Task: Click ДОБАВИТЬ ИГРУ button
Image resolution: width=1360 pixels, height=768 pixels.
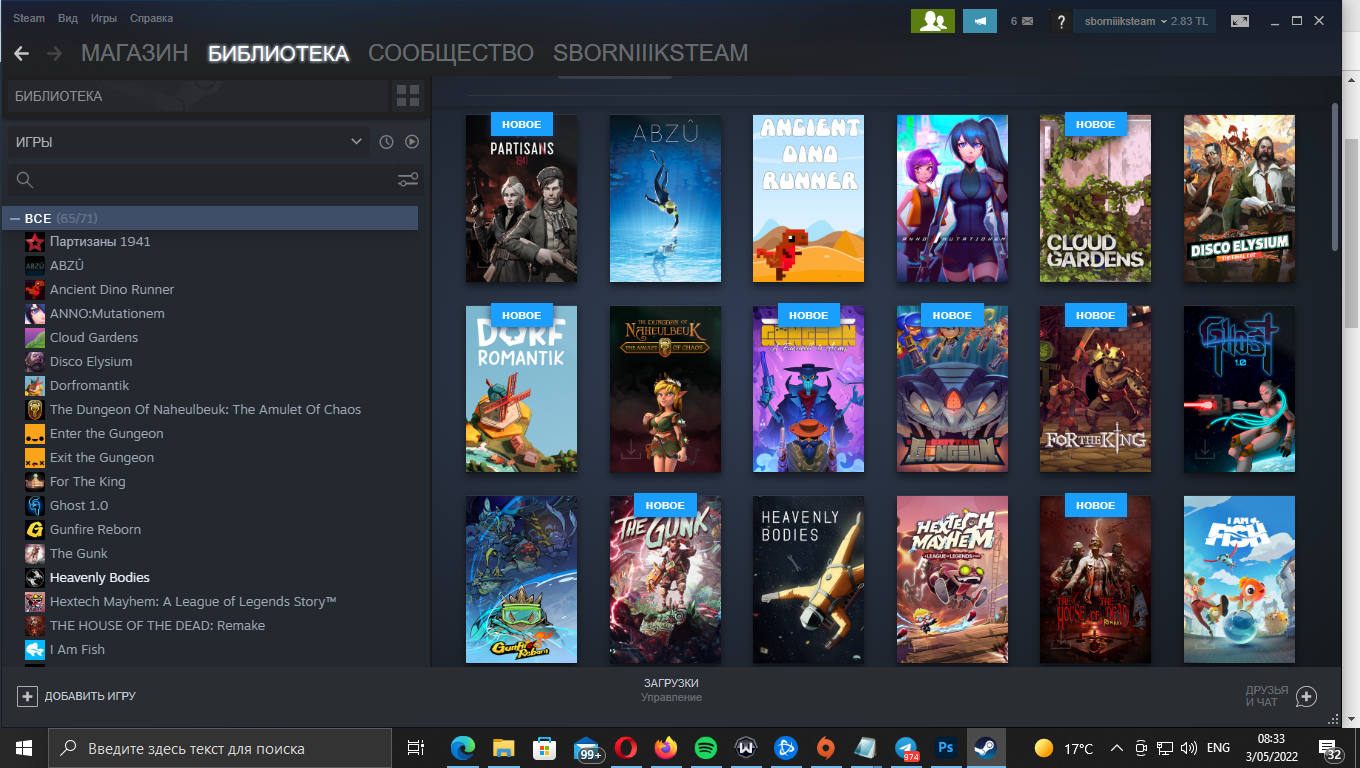Action: tap(77, 696)
